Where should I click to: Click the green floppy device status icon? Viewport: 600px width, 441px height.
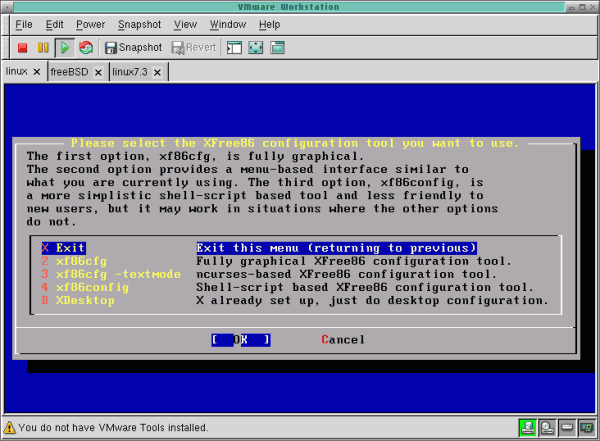(x=527, y=427)
